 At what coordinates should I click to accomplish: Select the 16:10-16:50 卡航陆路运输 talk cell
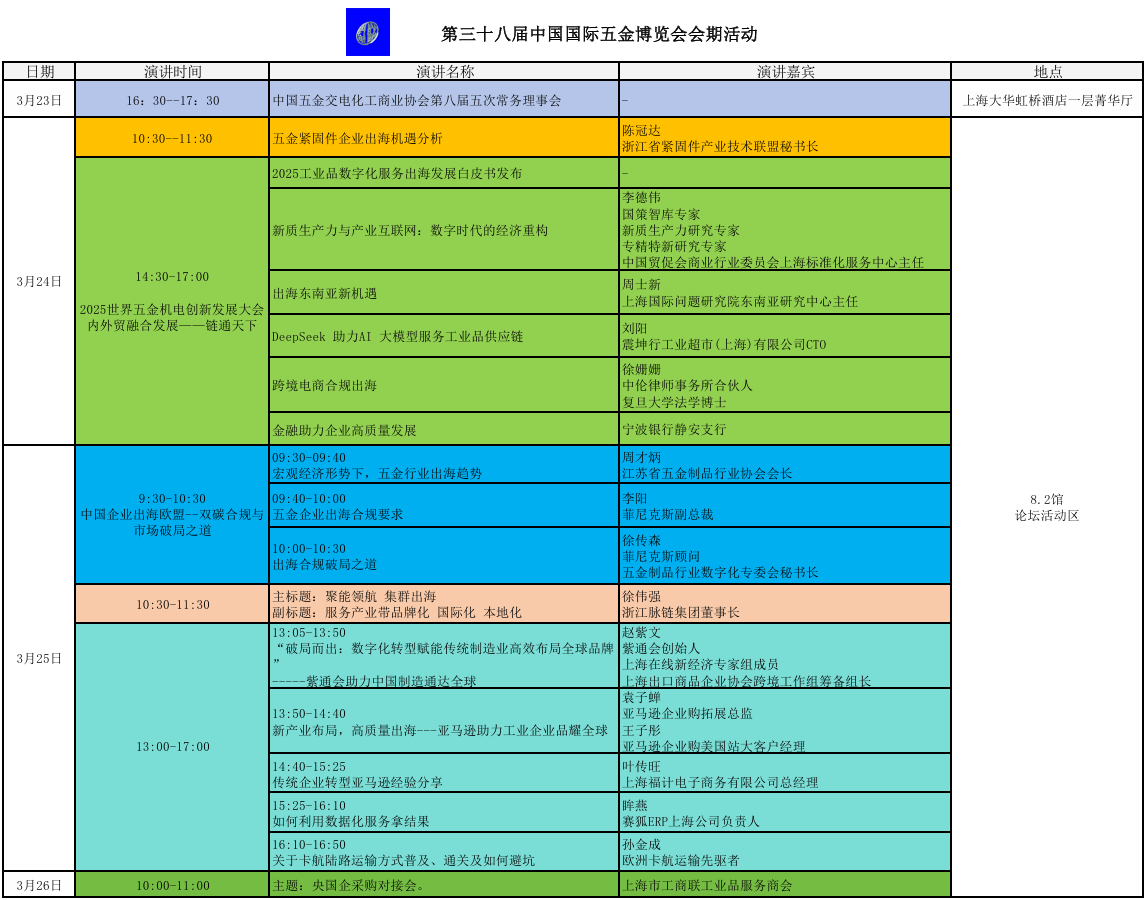tap(444, 851)
